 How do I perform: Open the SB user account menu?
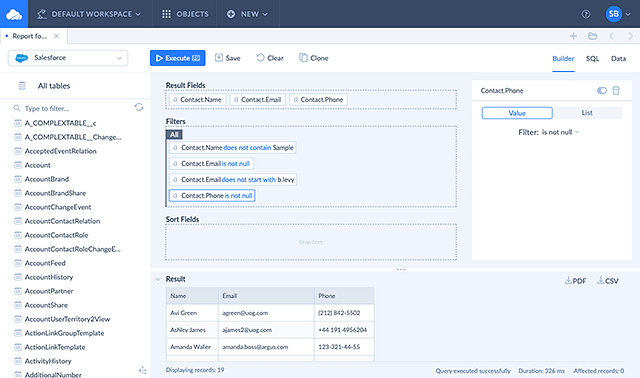618,14
